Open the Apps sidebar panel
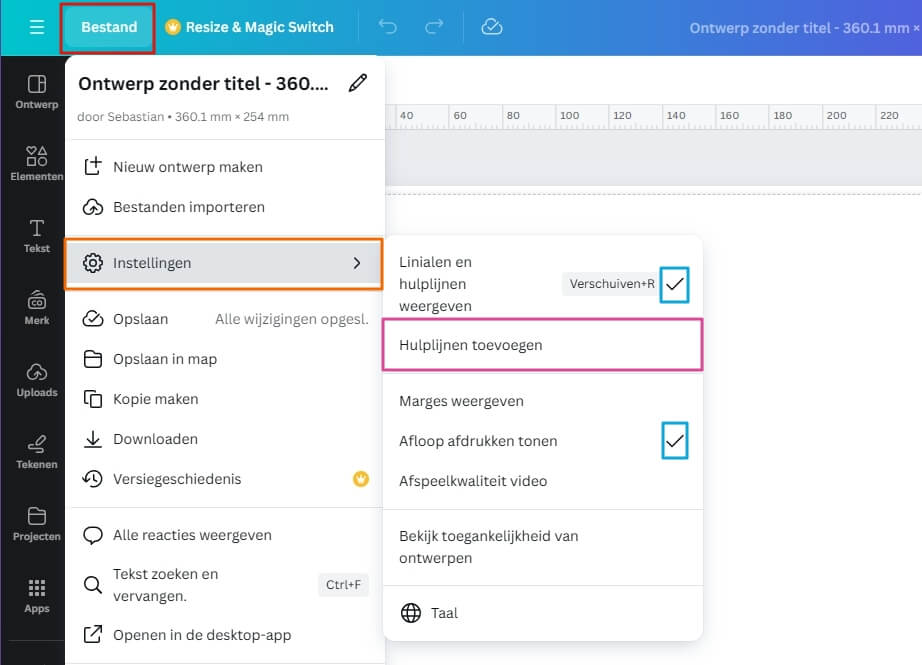The image size is (922, 665). (x=36, y=596)
